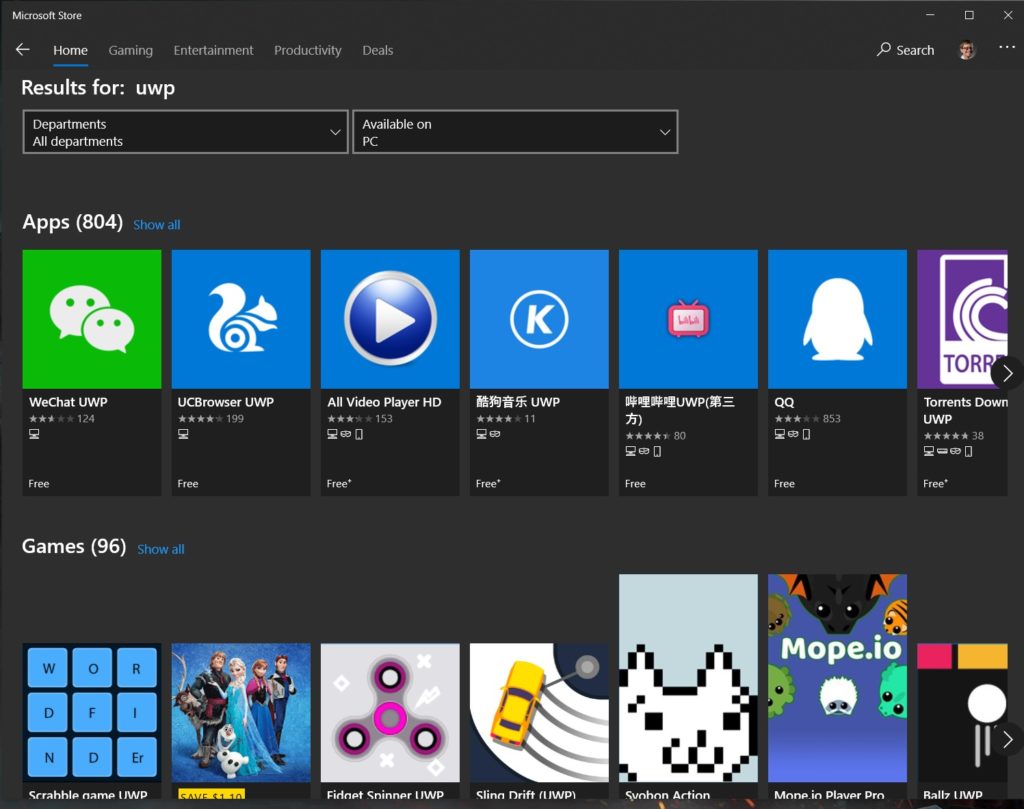Expand the Available on dropdown
The height and width of the screenshot is (809, 1024).
coord(515,132)
